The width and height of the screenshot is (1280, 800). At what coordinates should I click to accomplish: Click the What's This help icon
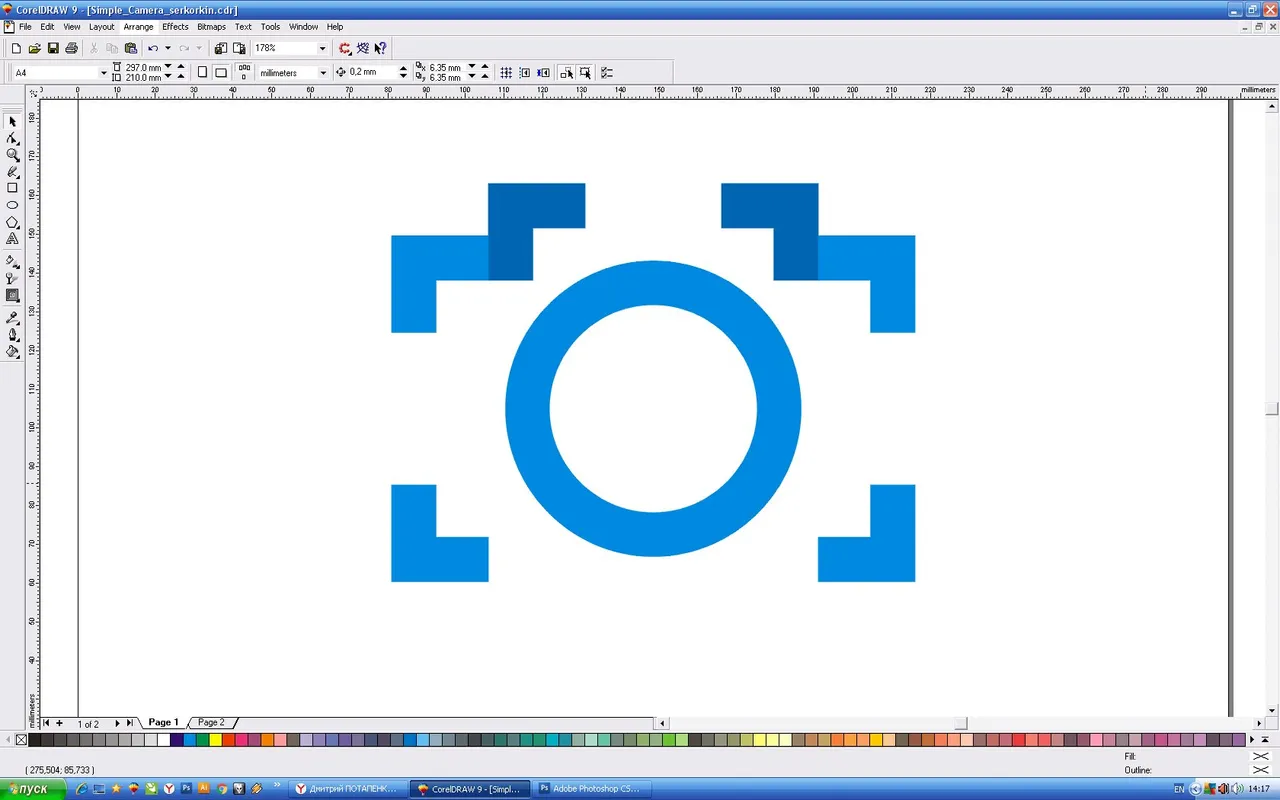pyautogui.click(x=381, y=48)
